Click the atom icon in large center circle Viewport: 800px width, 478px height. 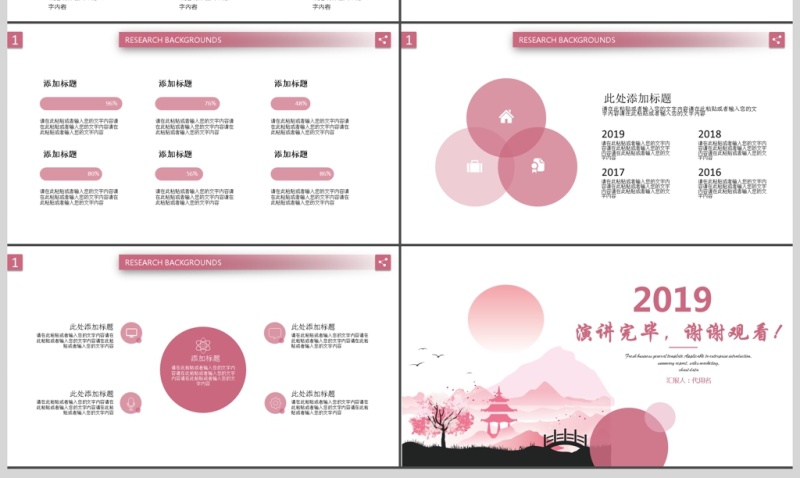(x=203, y=345)
